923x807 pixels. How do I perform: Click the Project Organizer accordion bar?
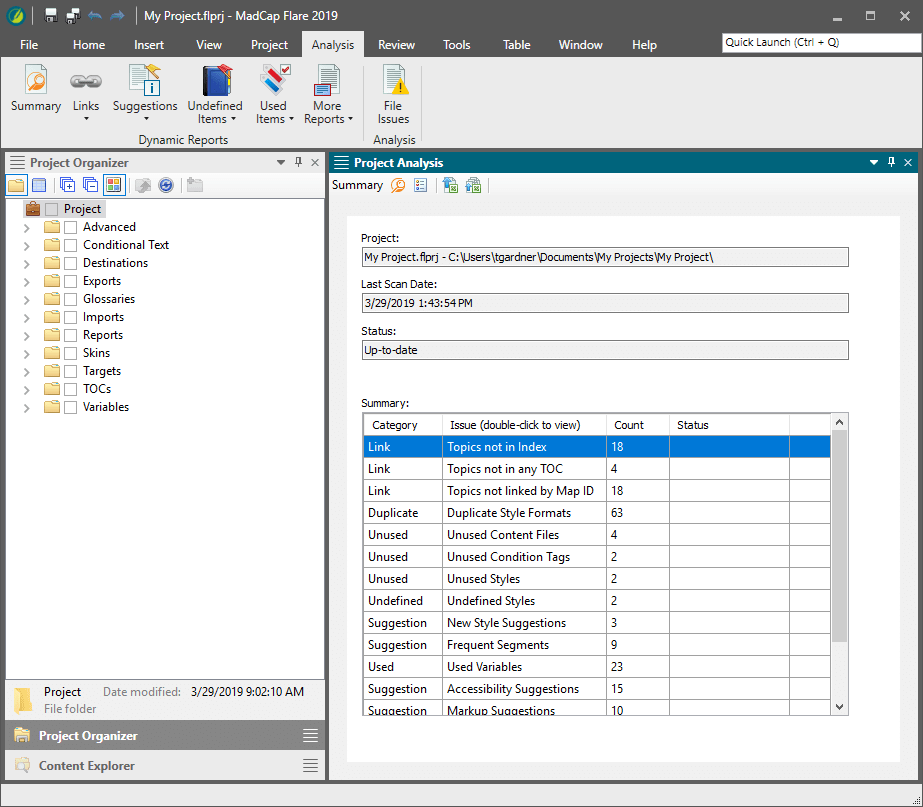click(x=165, y=736)
